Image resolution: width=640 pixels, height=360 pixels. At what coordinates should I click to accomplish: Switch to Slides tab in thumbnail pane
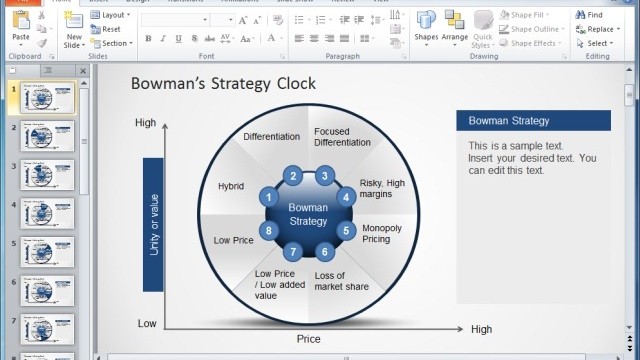tap(13, 71)
